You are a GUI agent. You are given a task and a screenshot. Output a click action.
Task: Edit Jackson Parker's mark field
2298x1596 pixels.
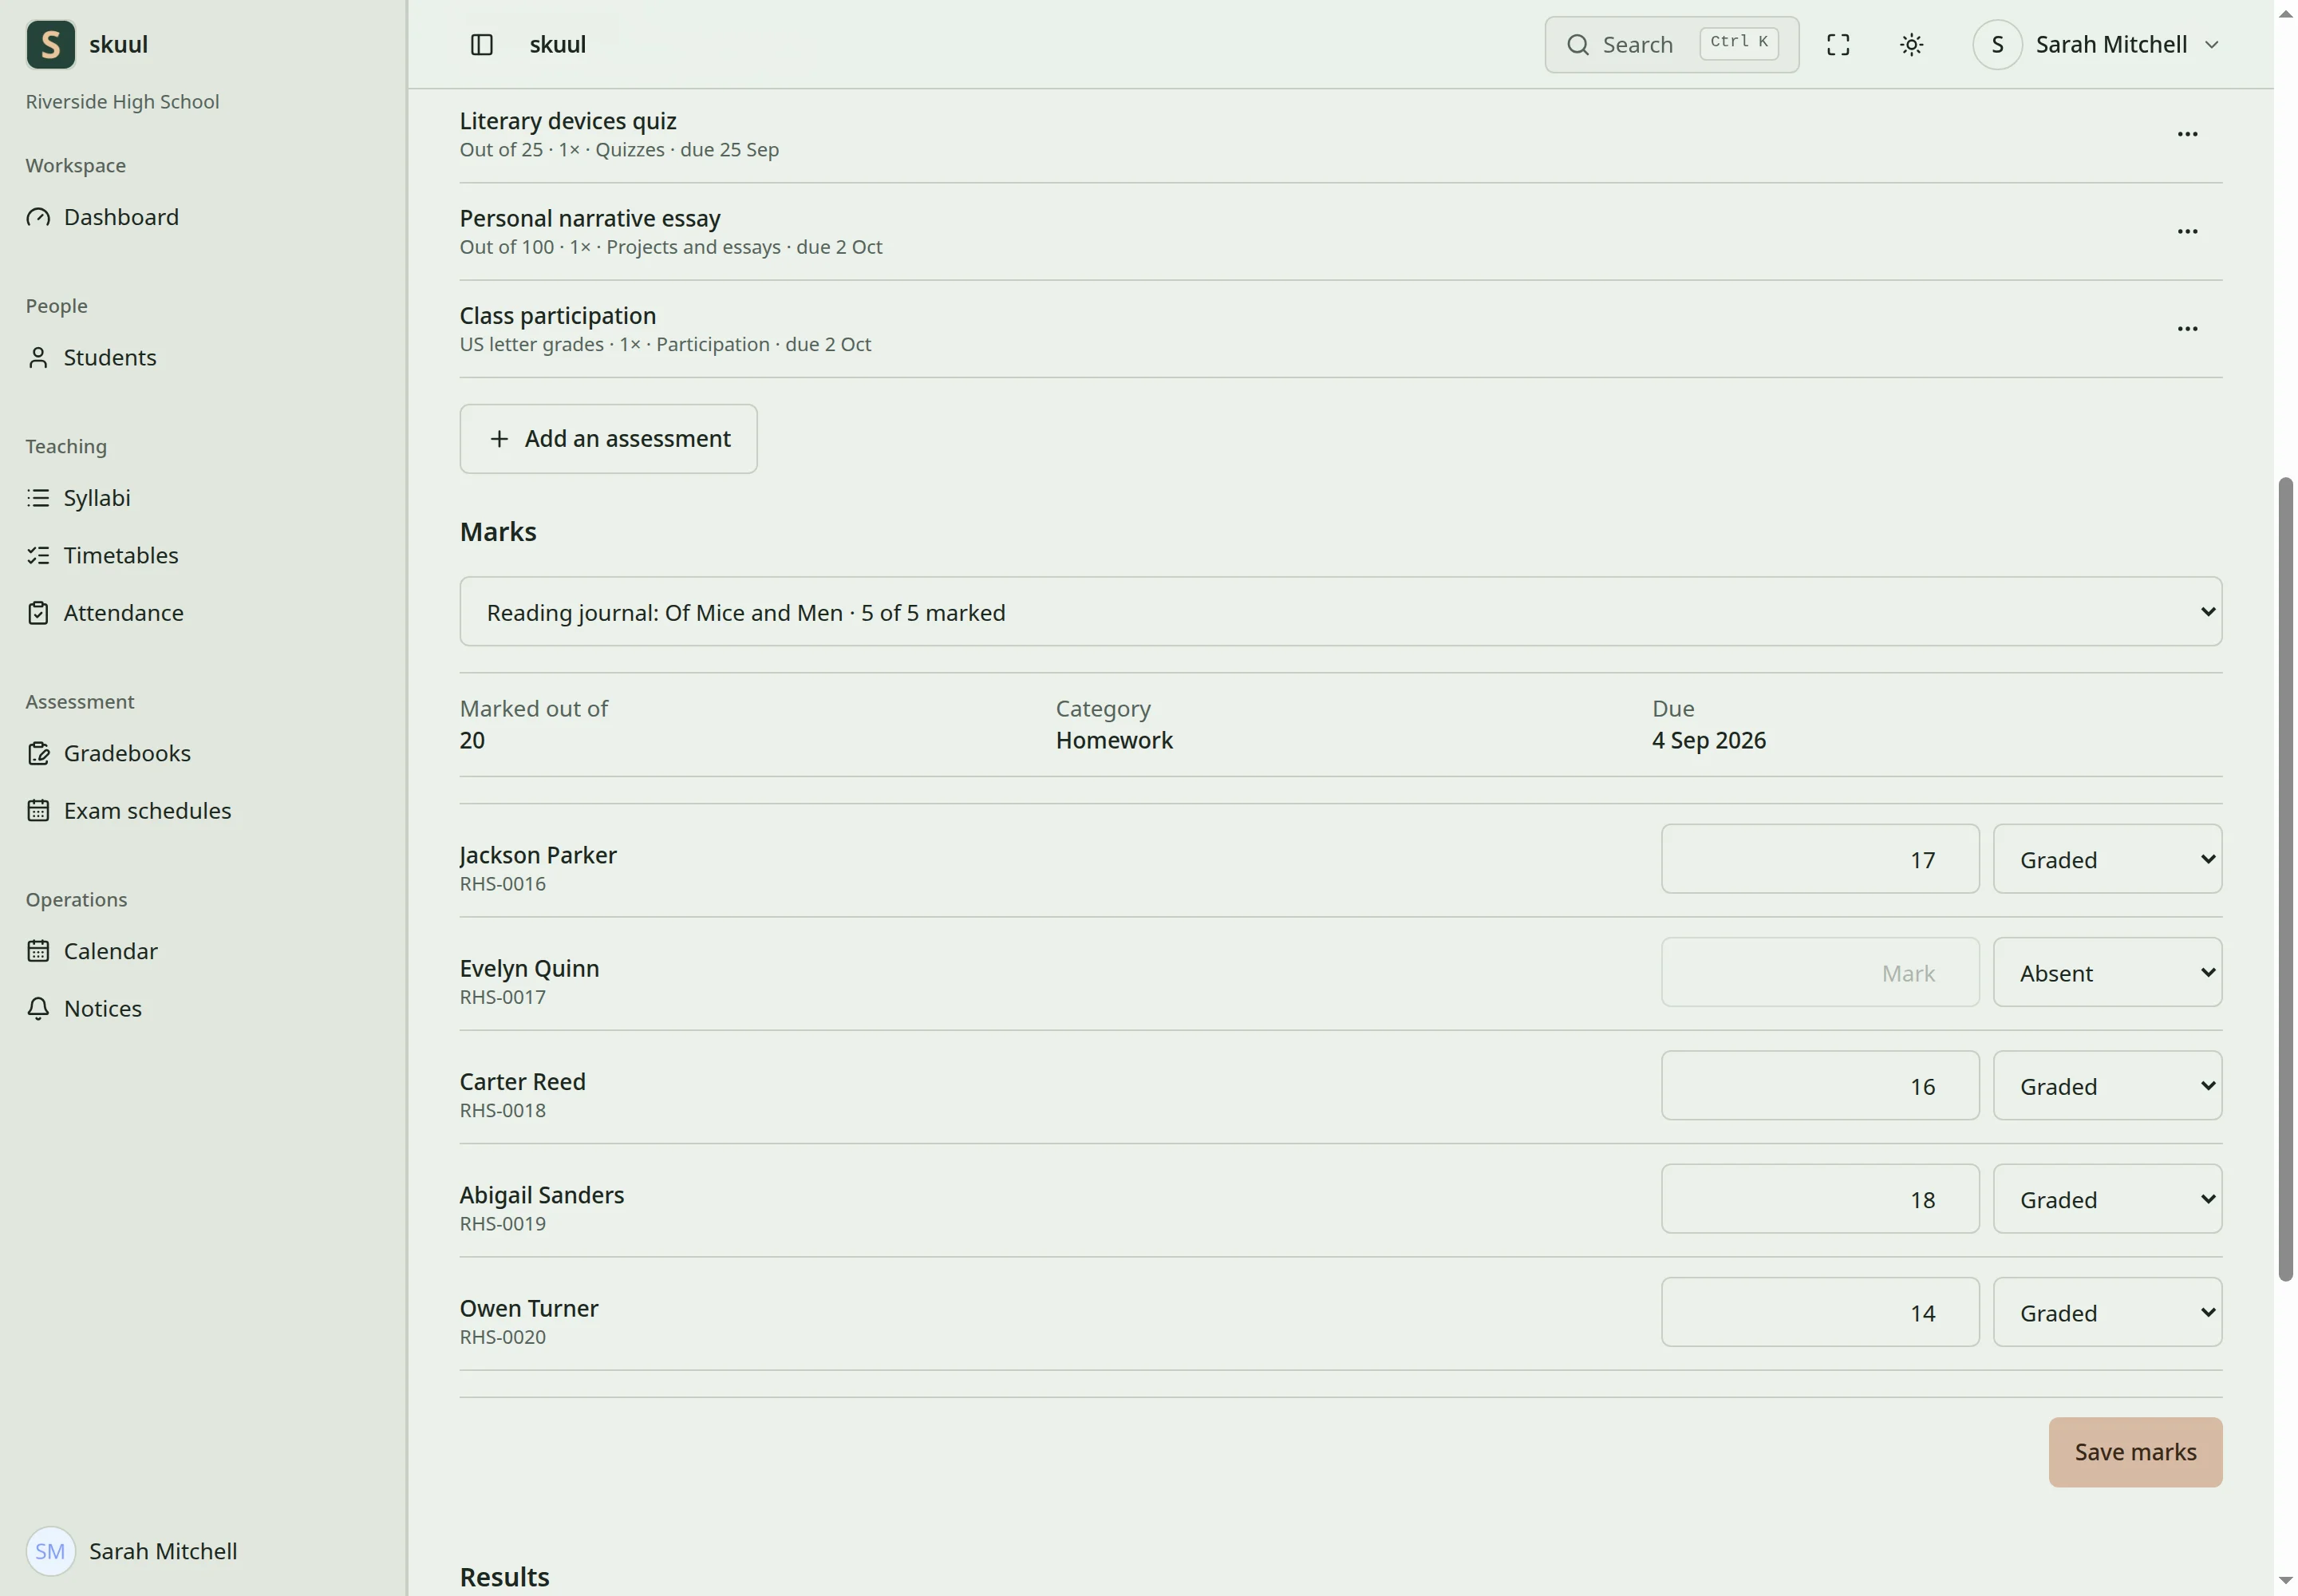coord(1819,859)
